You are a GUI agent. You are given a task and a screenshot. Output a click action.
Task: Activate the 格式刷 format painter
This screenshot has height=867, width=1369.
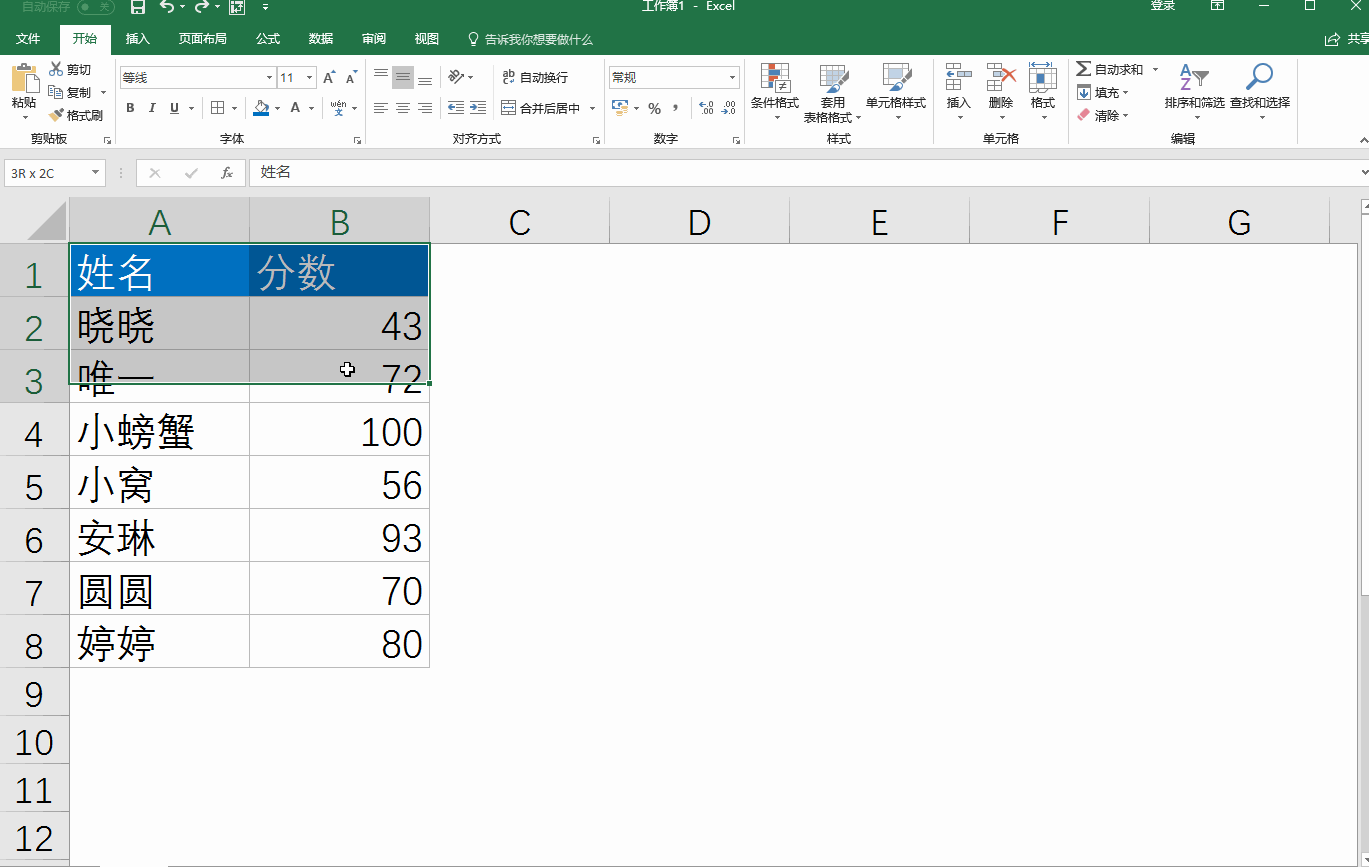75,115
